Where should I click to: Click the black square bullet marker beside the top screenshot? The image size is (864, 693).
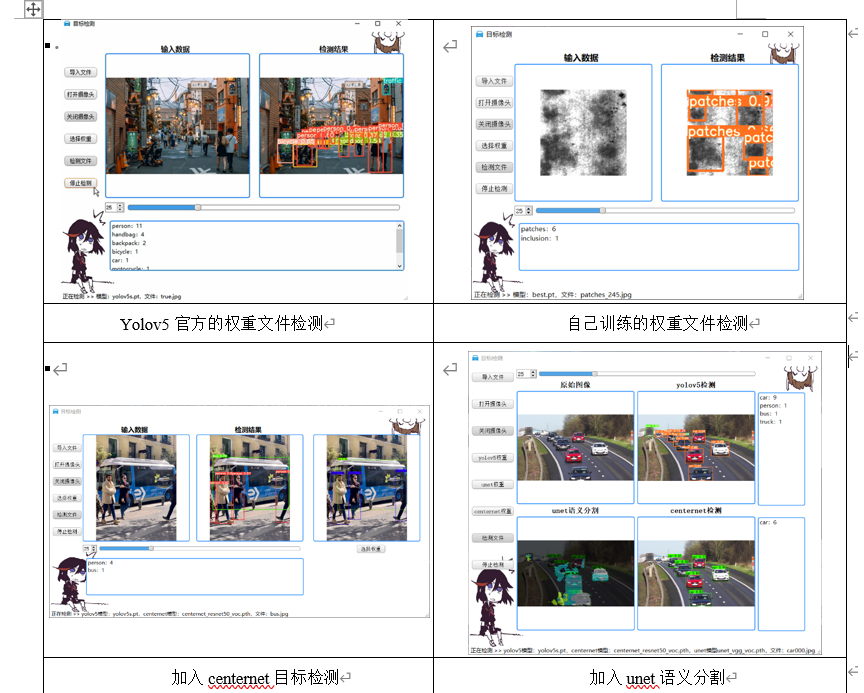click(47, 45)
